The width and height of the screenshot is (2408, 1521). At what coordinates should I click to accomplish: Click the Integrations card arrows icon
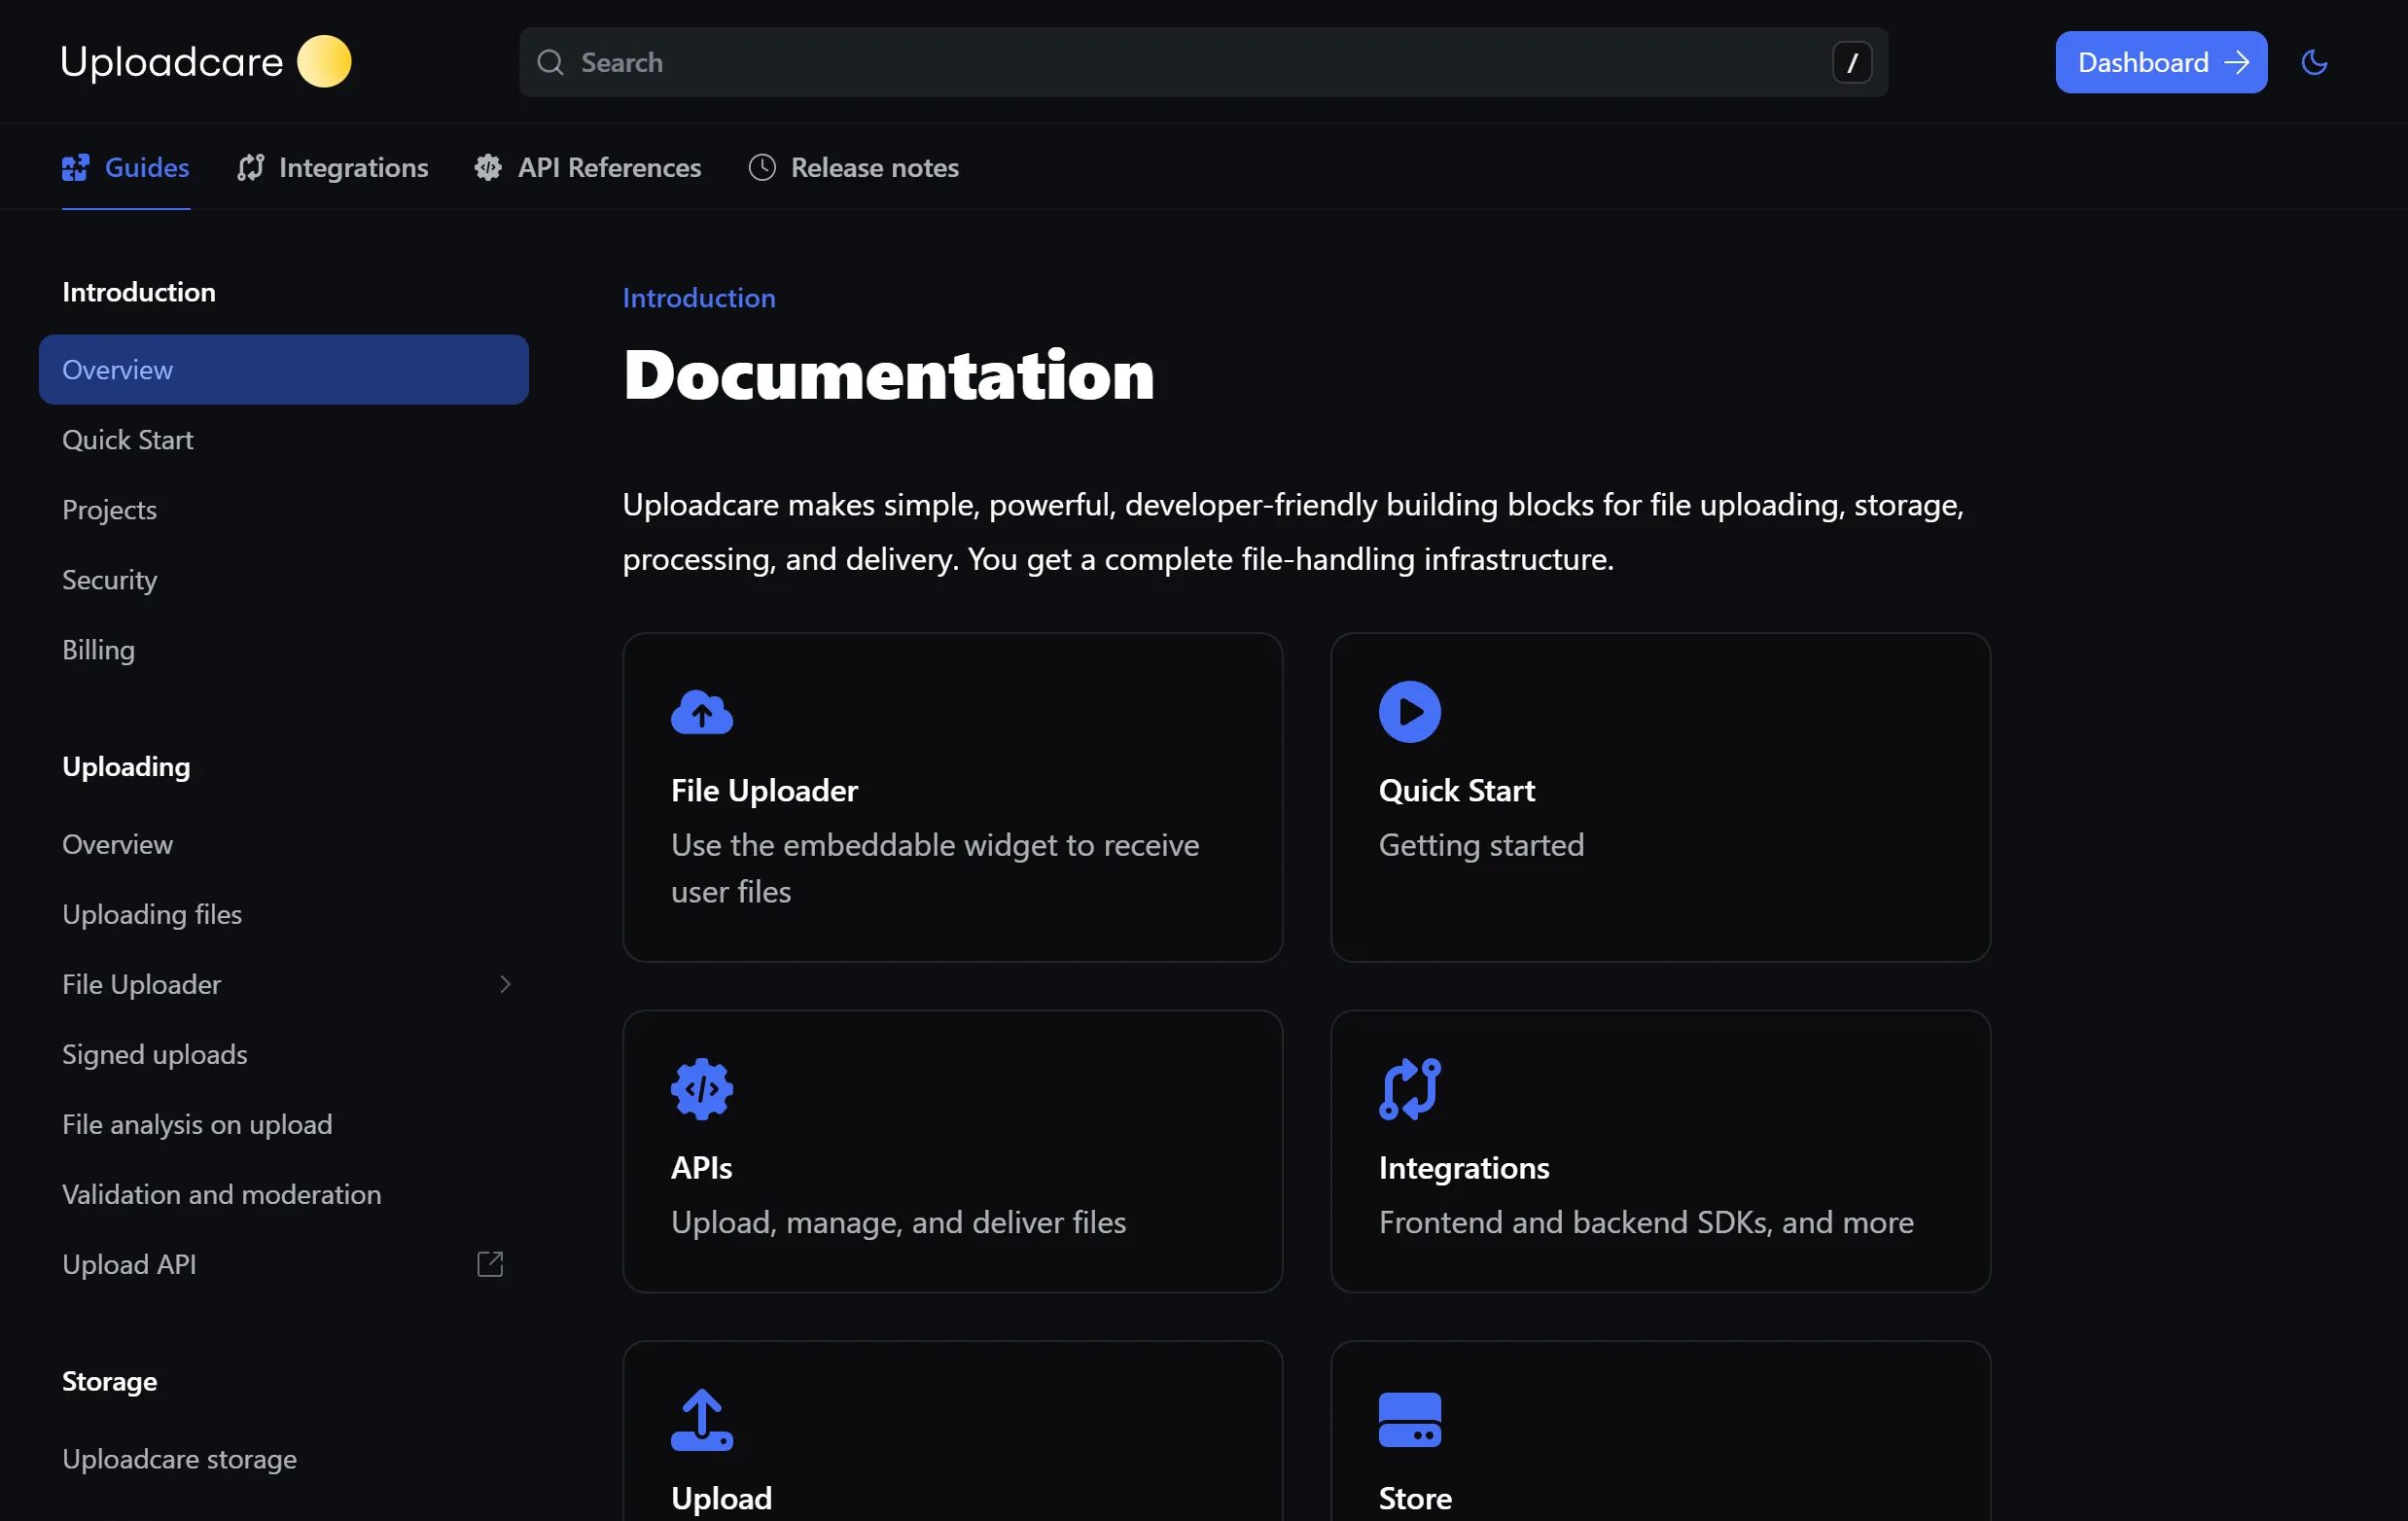coord(1409,1089)
